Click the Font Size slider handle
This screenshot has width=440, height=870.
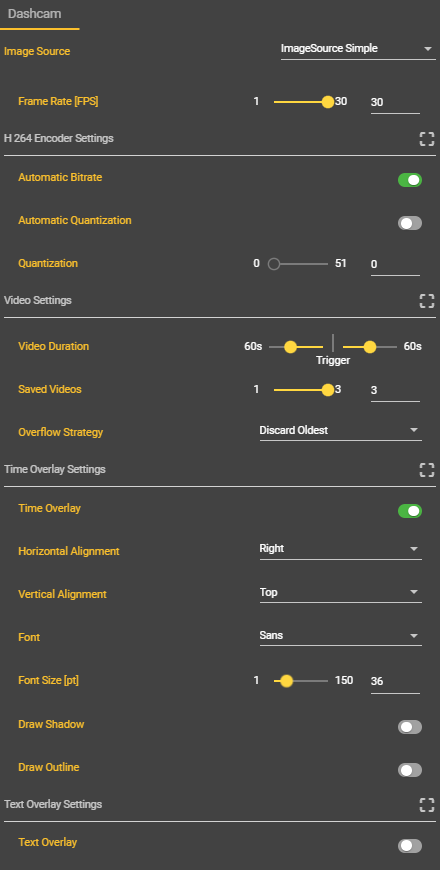(x=286, y=681)
